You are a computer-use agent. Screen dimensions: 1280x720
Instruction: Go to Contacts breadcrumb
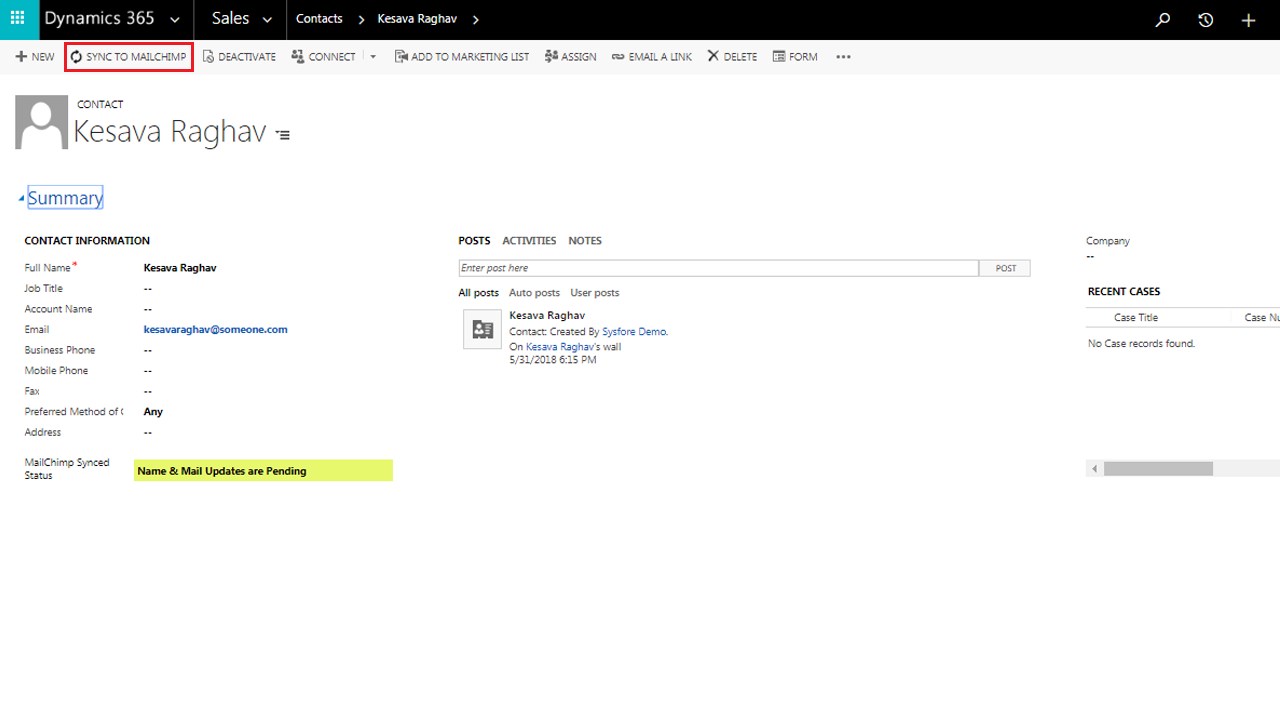tap(319, 19)
